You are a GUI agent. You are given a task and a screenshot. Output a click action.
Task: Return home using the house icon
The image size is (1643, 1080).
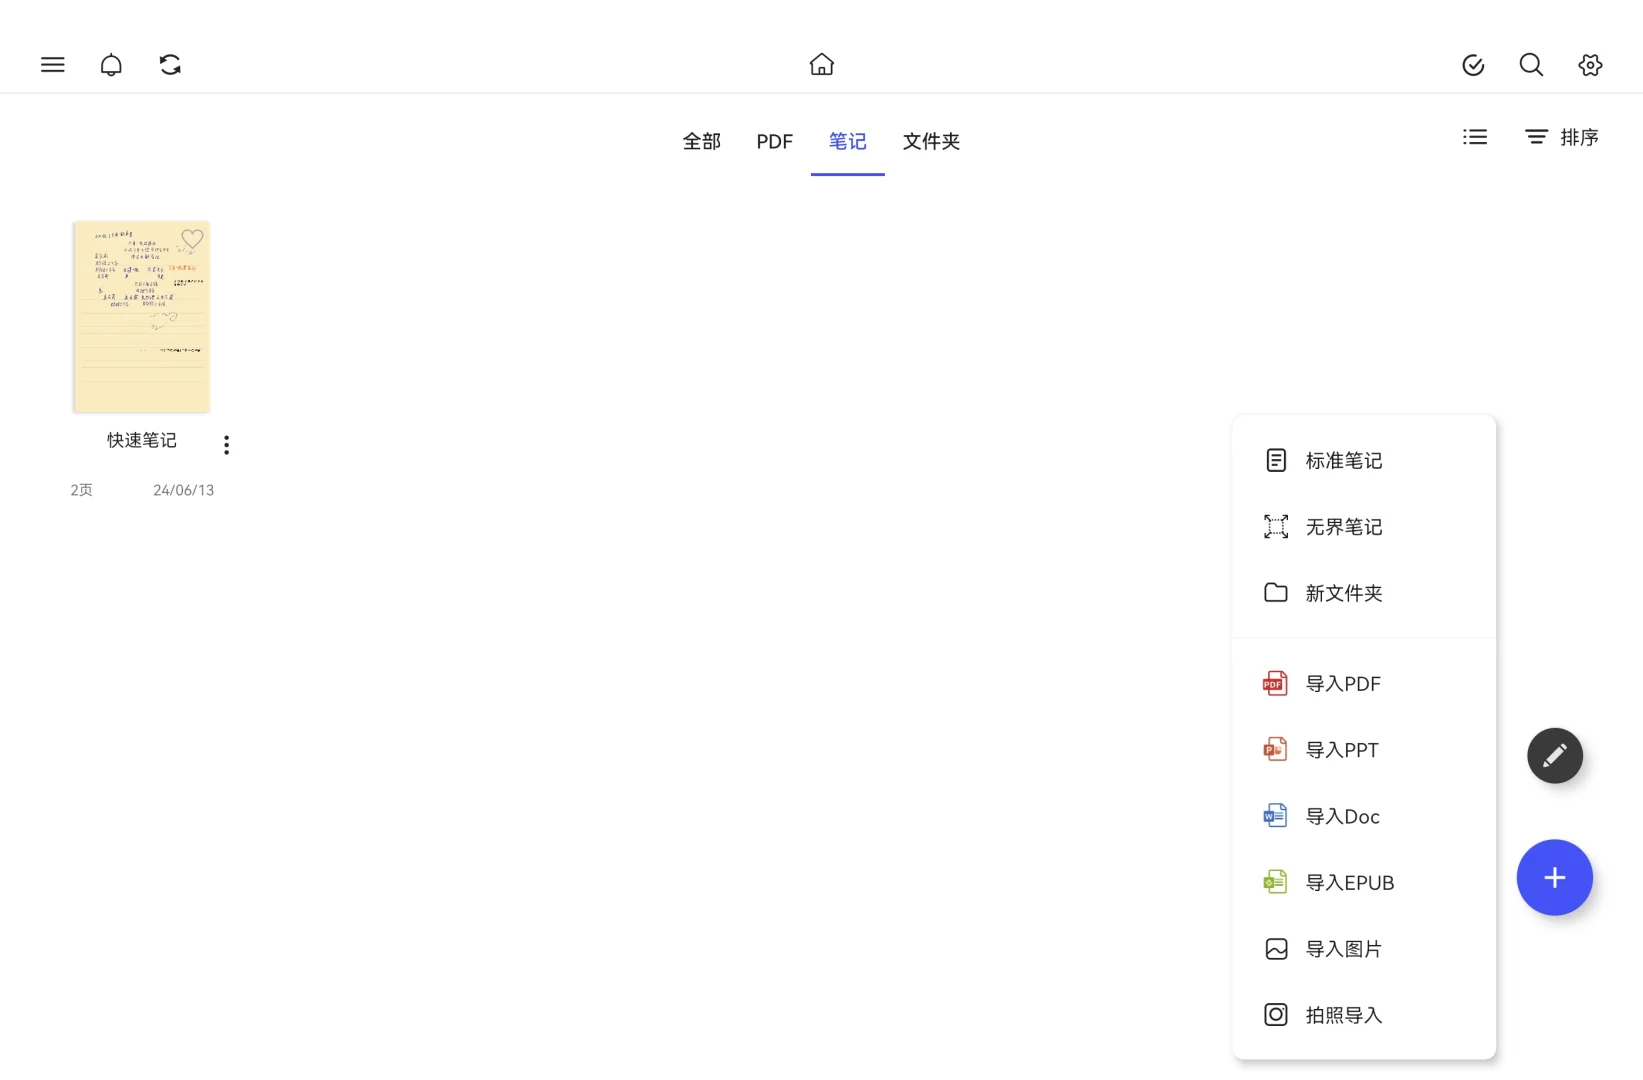point(821,64)
